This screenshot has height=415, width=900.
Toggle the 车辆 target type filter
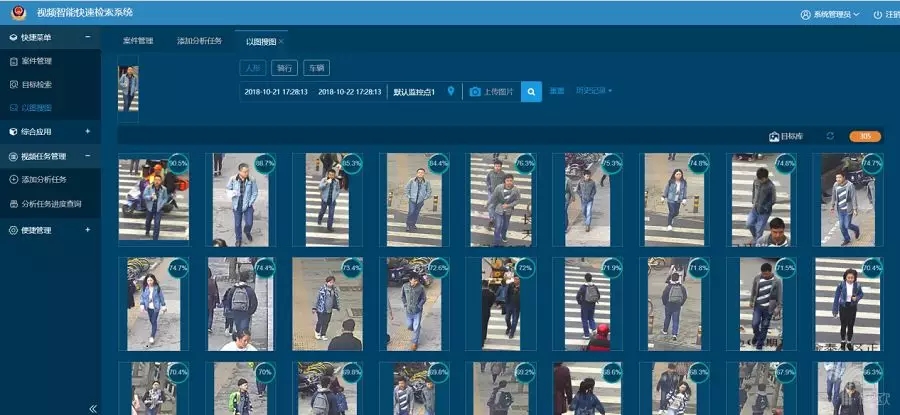point(316,68)
